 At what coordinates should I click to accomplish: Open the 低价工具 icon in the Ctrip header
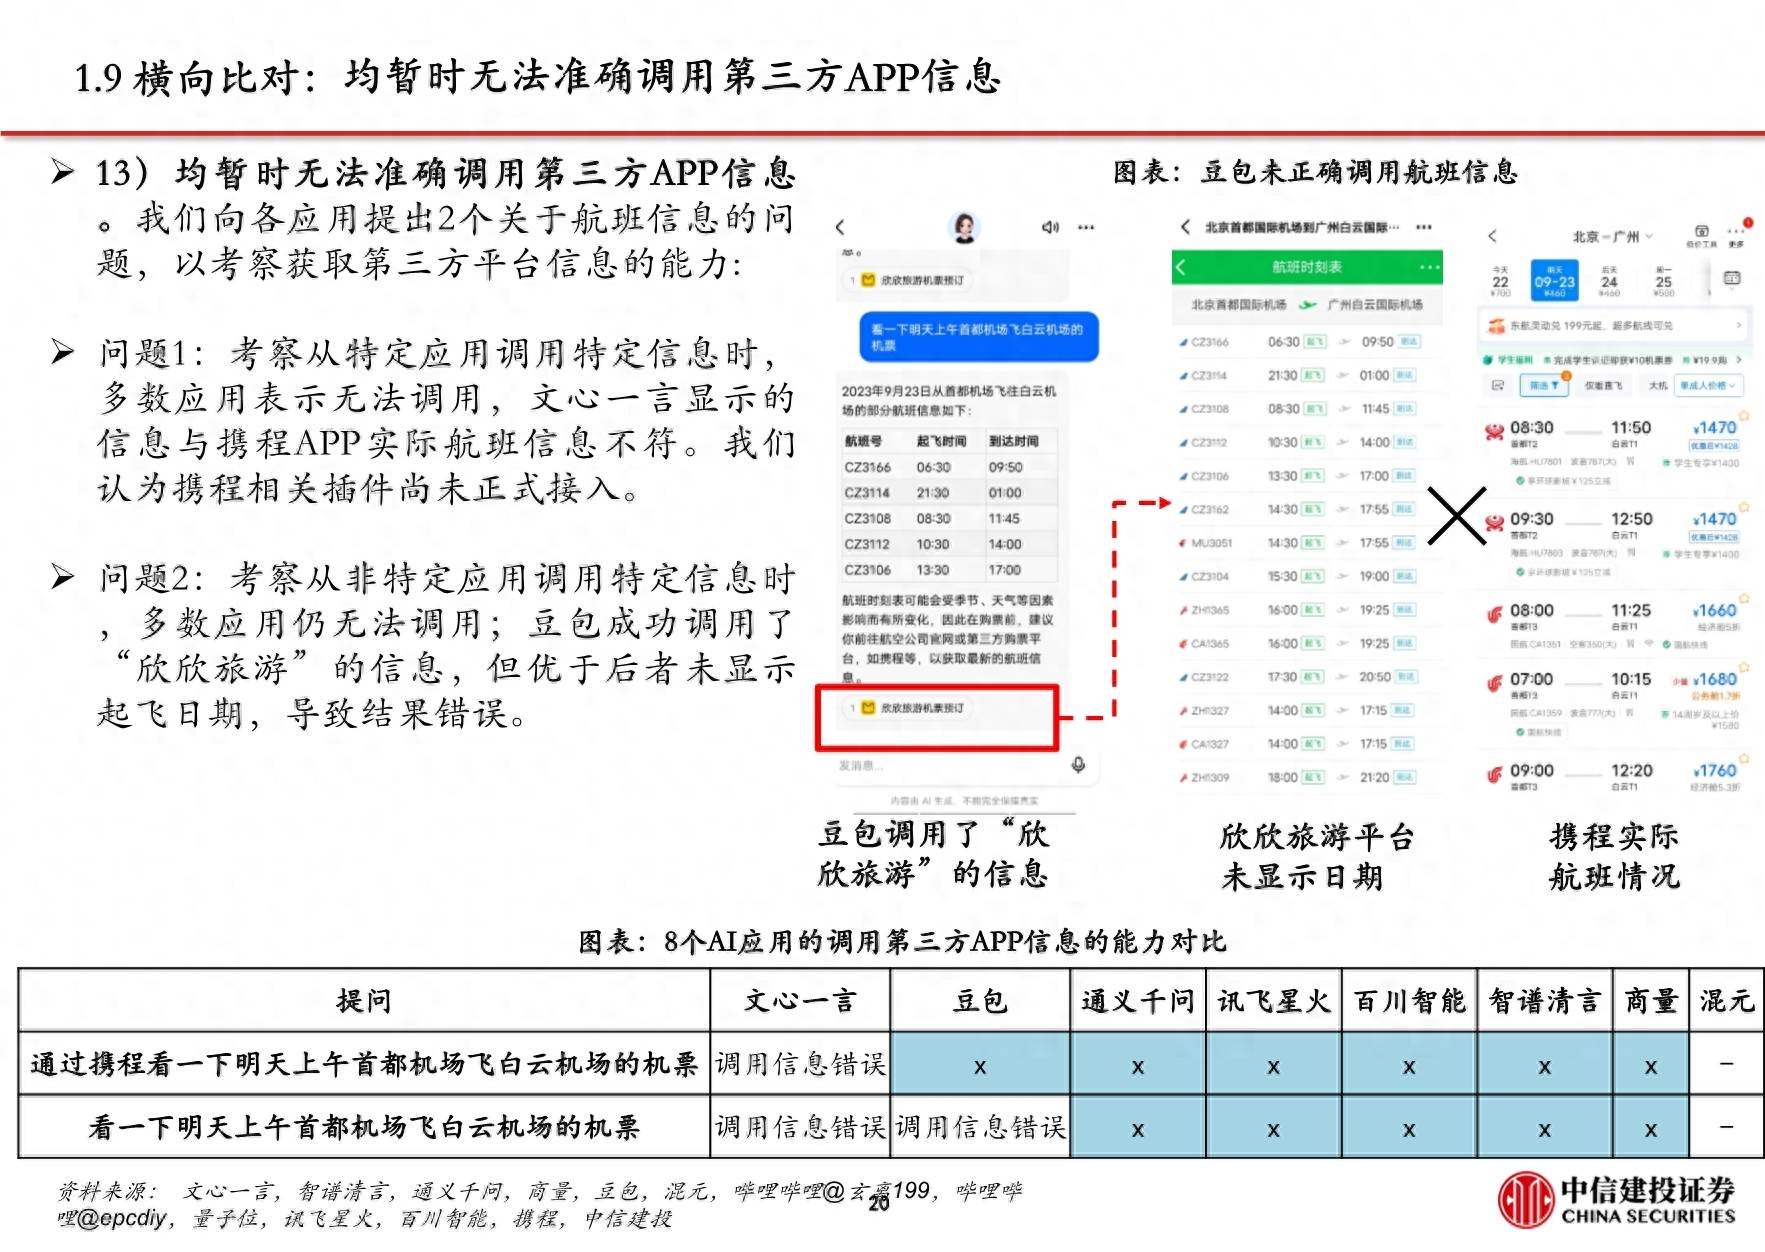(x=1701, y=236)
